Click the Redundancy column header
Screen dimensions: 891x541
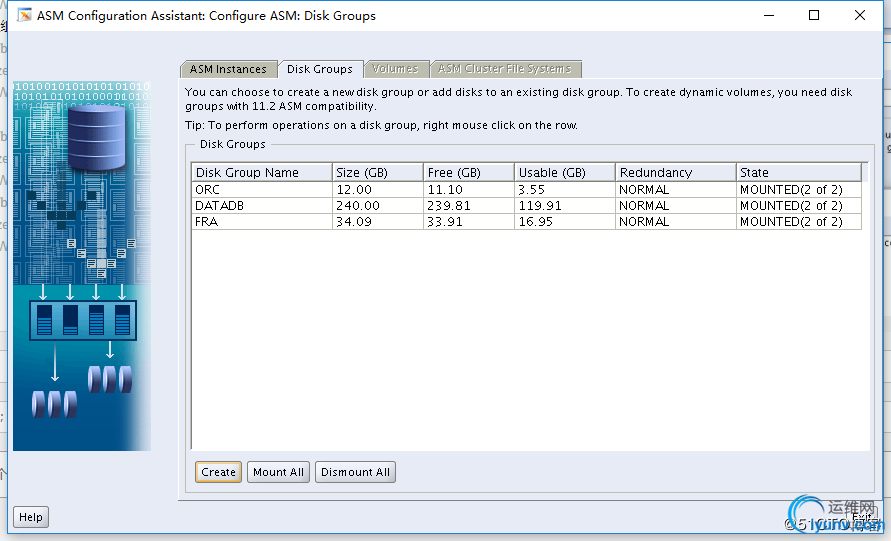click(676, 172)
